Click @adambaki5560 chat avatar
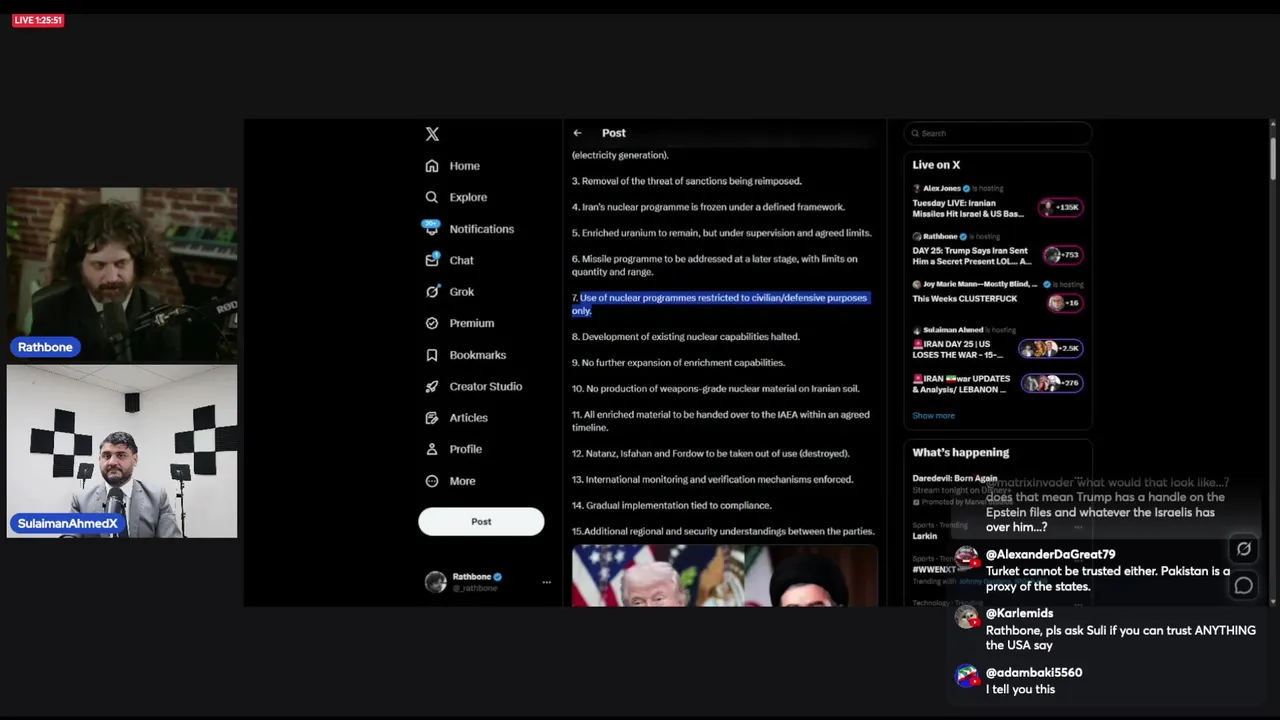Screen dimensions: 1280x720 pyautogui.click(x=966, y=677)
